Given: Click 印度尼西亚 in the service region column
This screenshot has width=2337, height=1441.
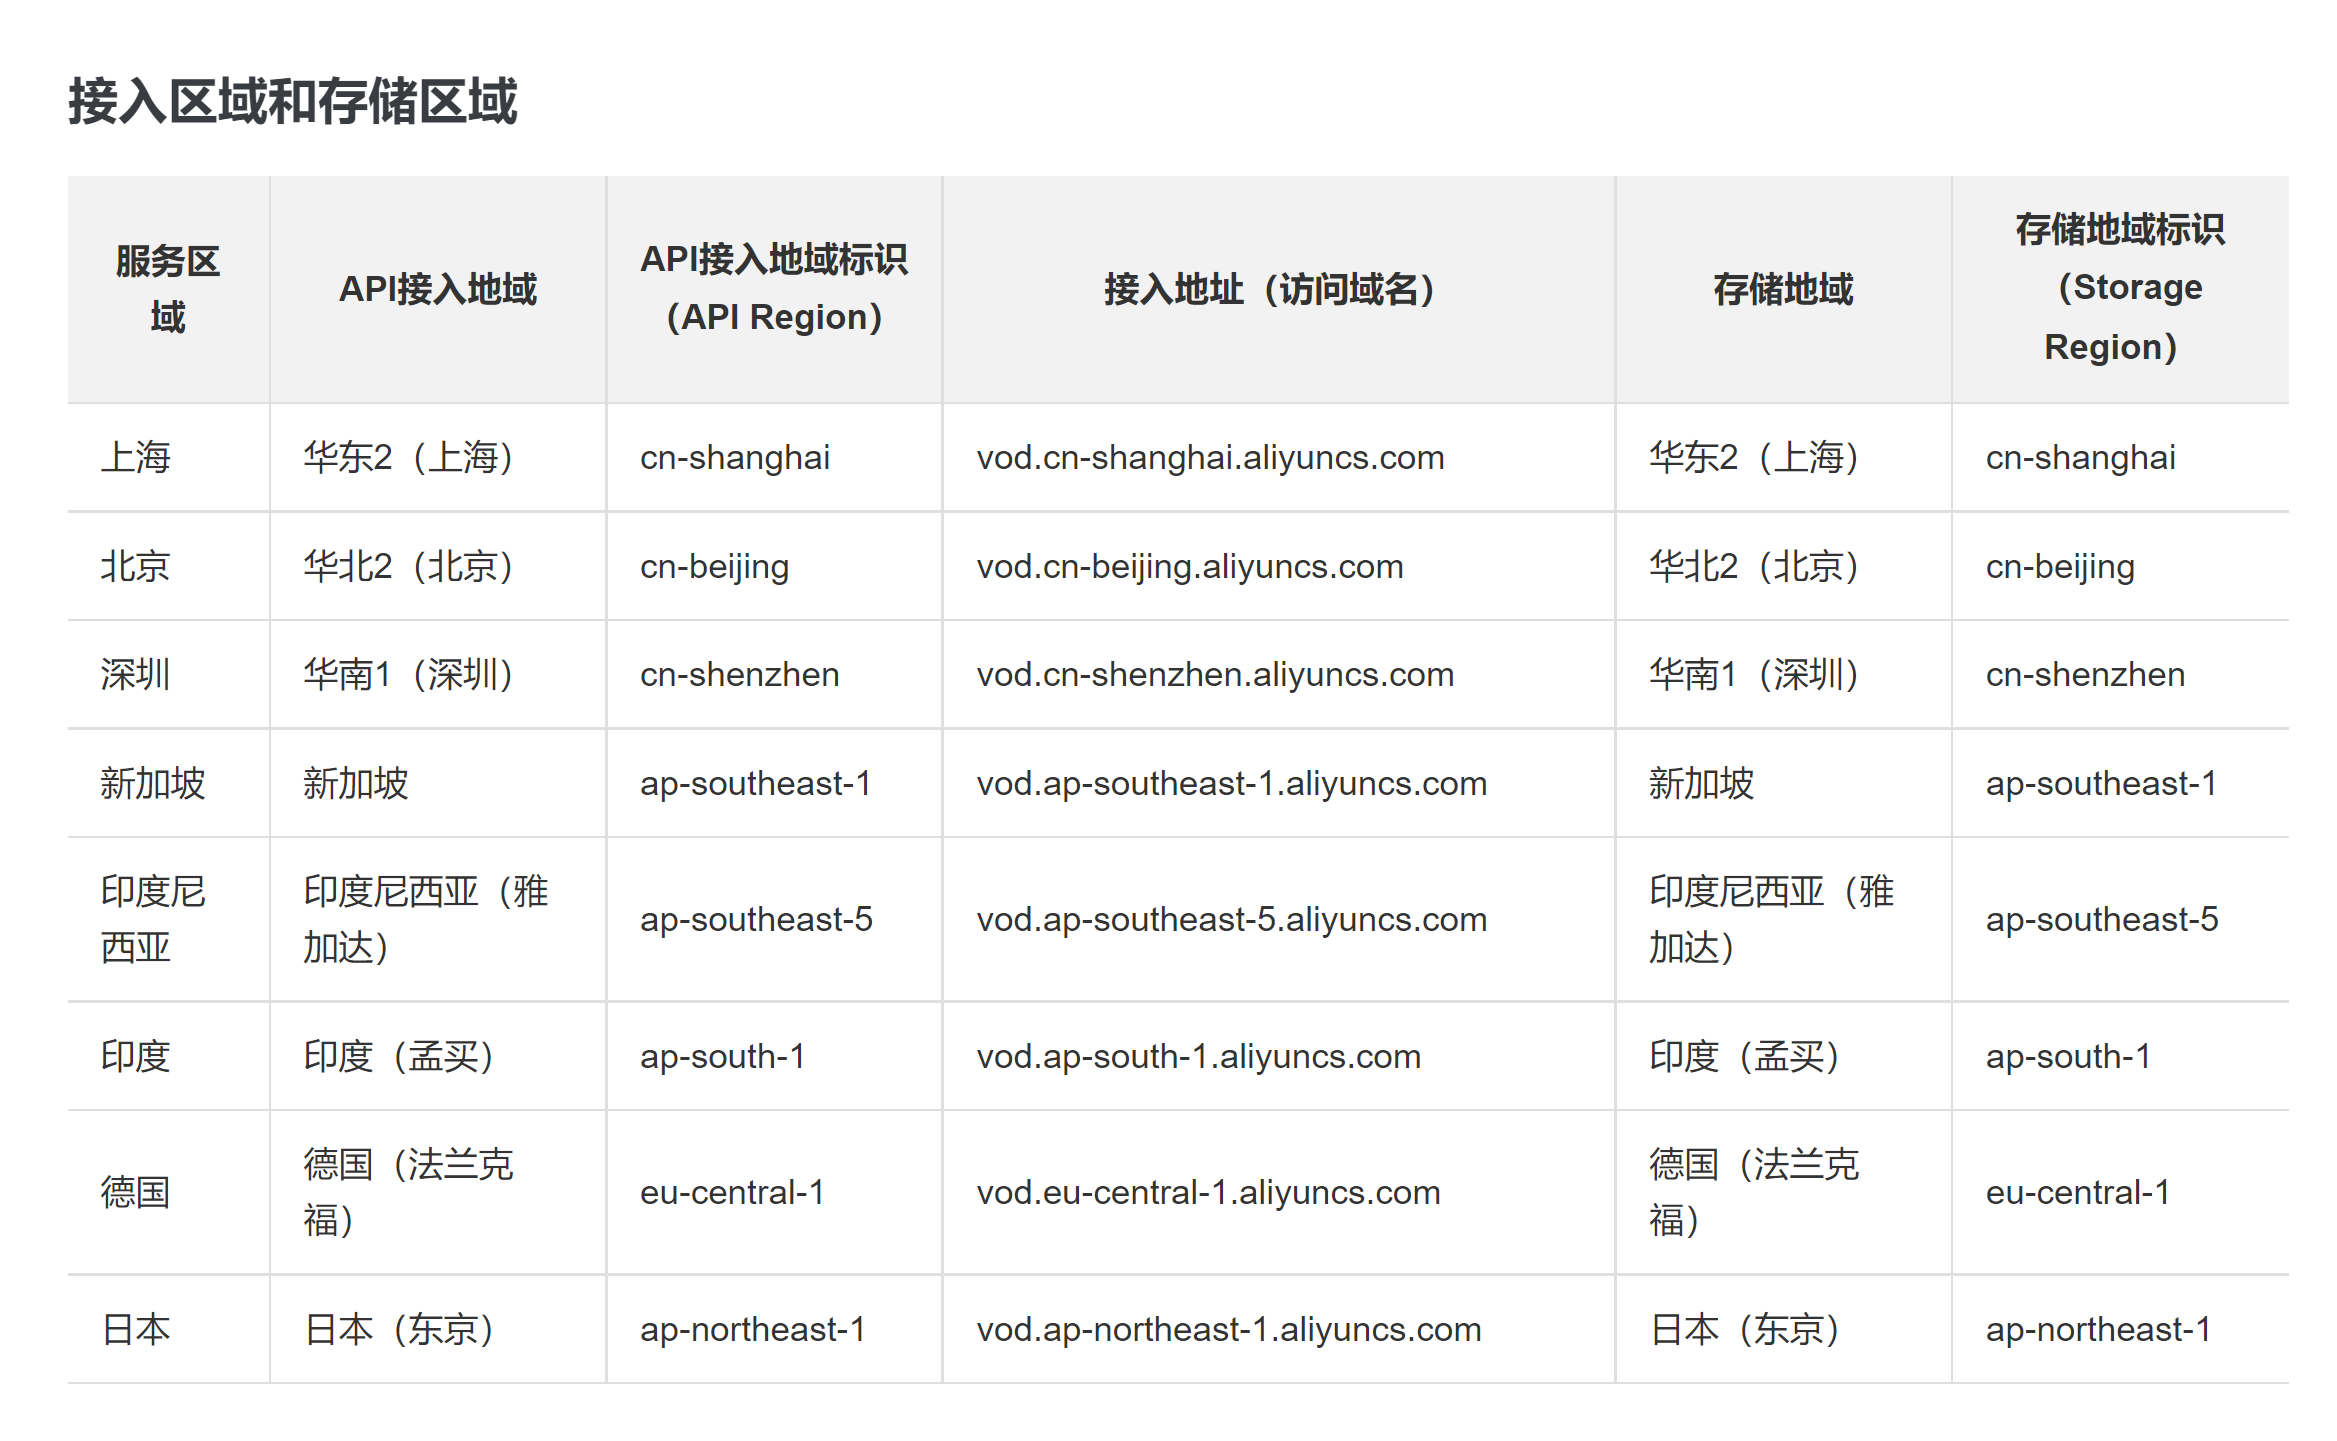Looking at the screenshot, I should pos(152,920).
